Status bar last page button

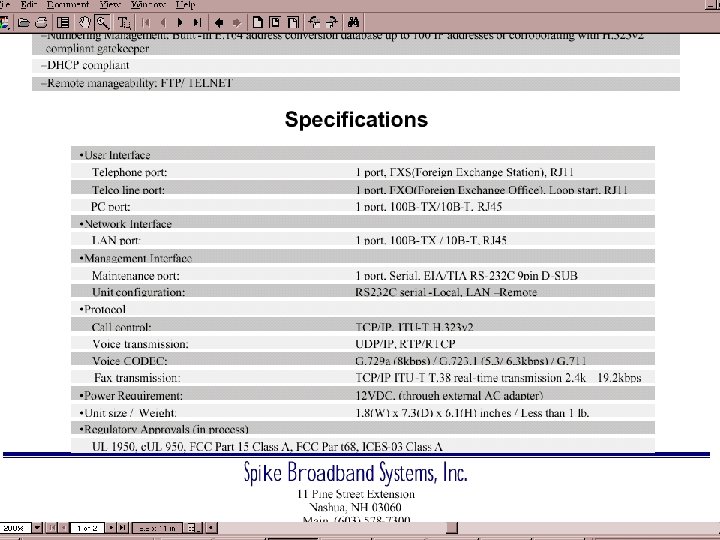pyautogui.click(x=123, y=528)
